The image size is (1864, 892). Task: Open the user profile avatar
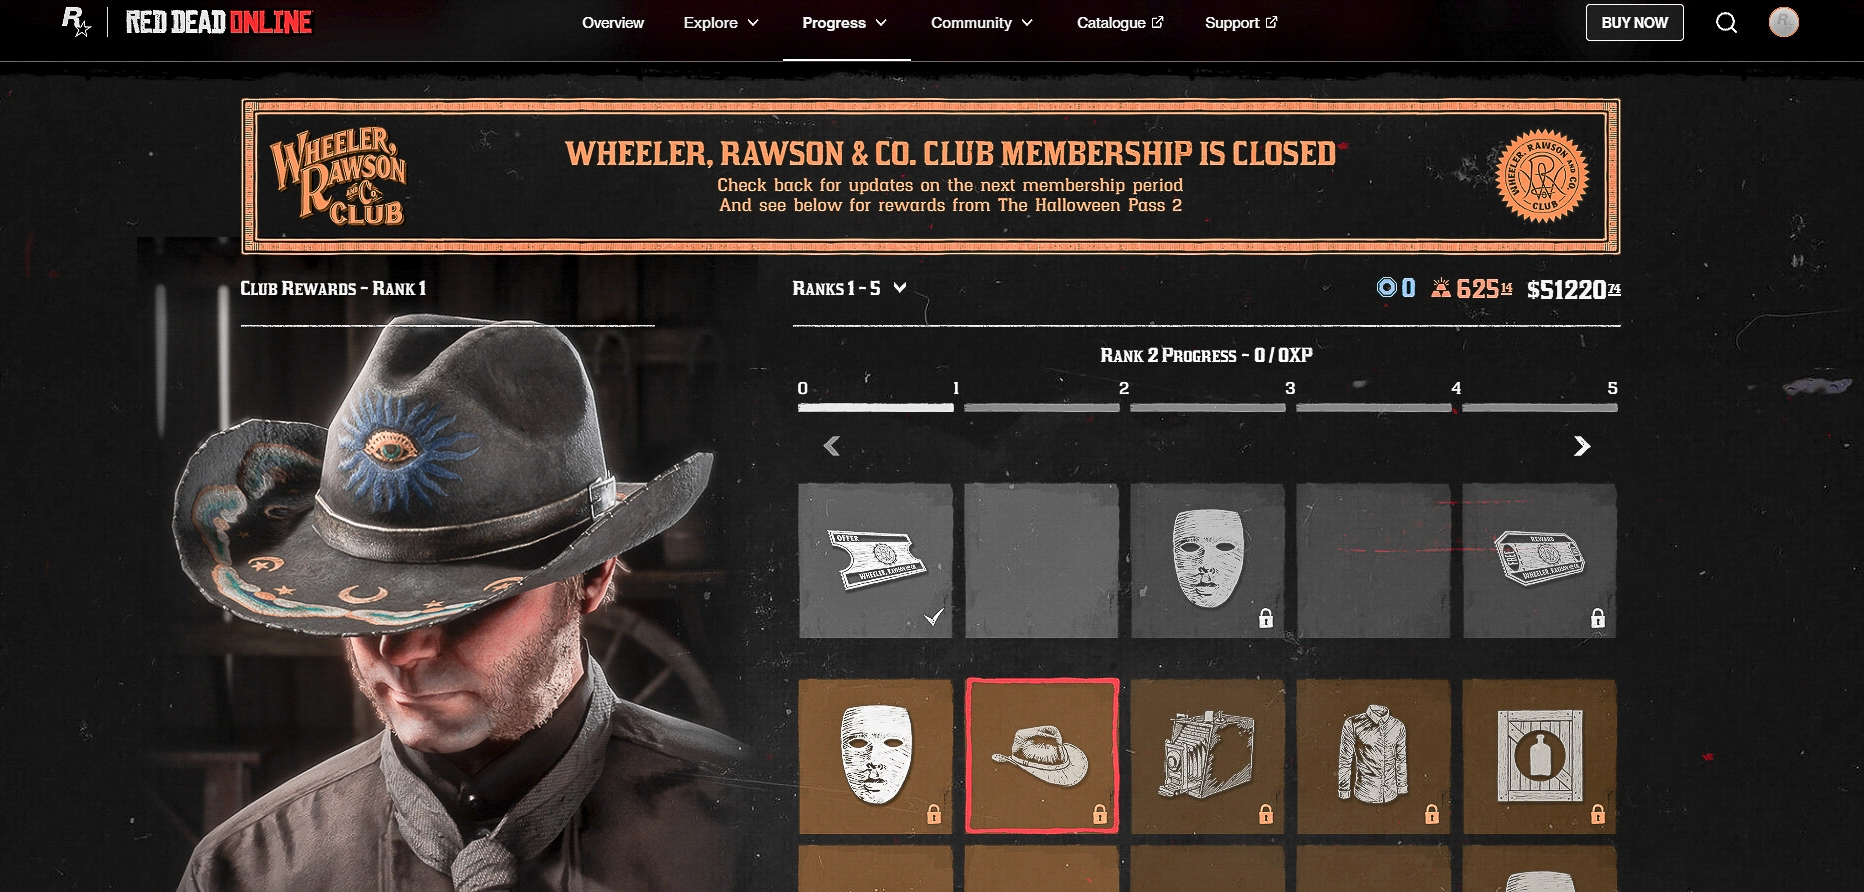(x=1783, y=22)
